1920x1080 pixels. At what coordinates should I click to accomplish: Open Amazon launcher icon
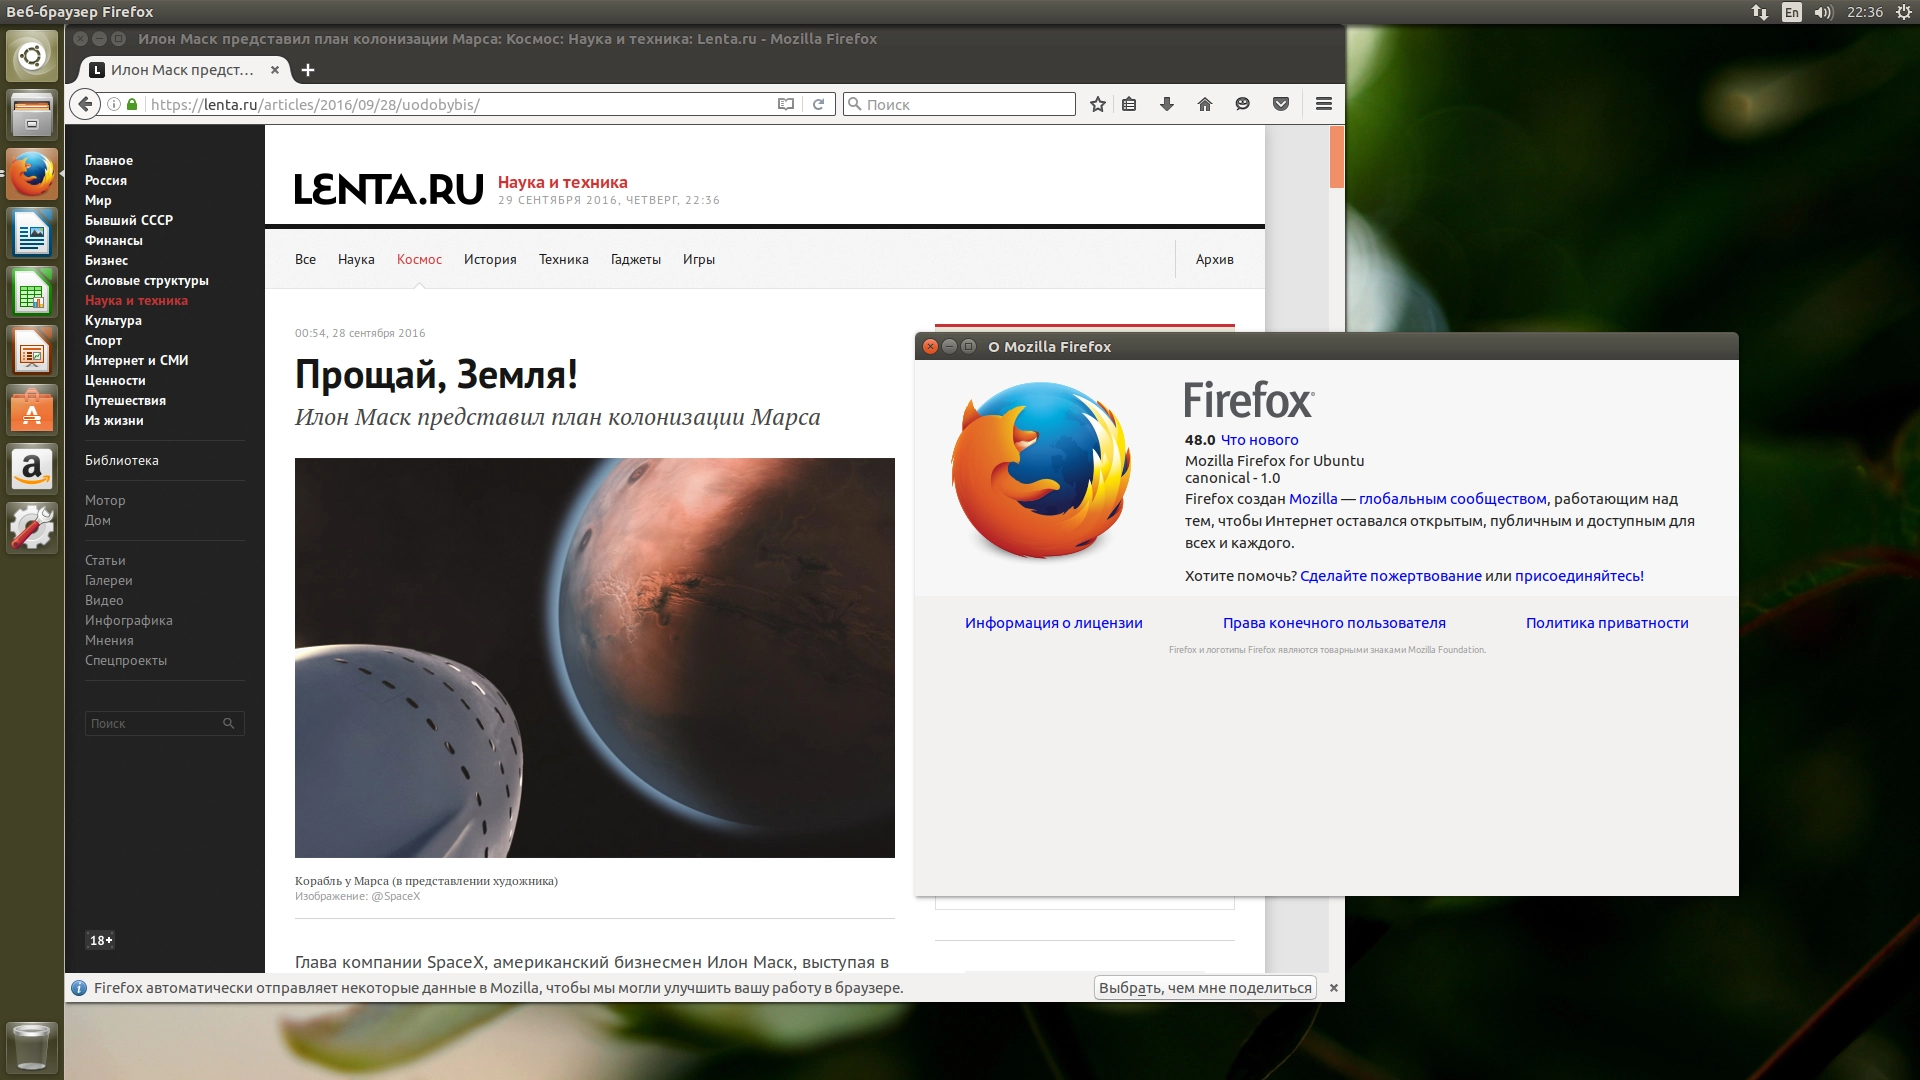click(x=32, y=469)
